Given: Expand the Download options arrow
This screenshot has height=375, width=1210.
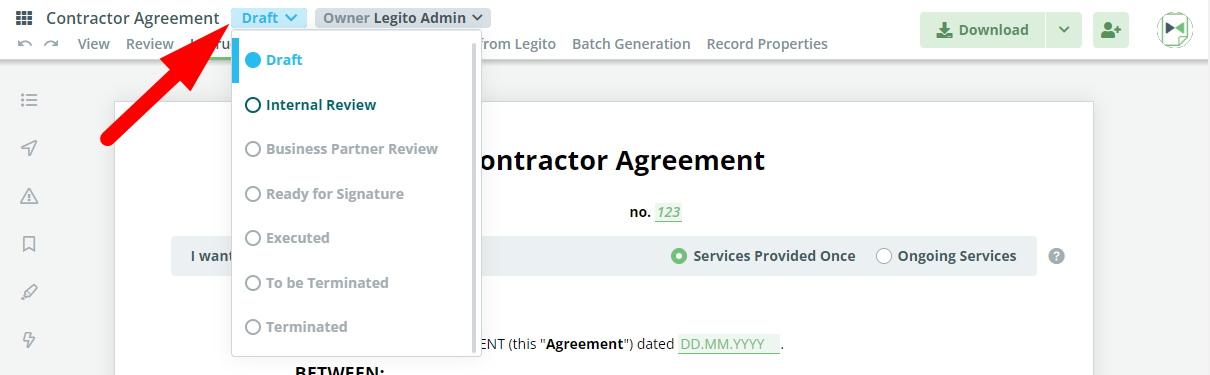Looking at the screenshot, I should (x=1064, y=30).
